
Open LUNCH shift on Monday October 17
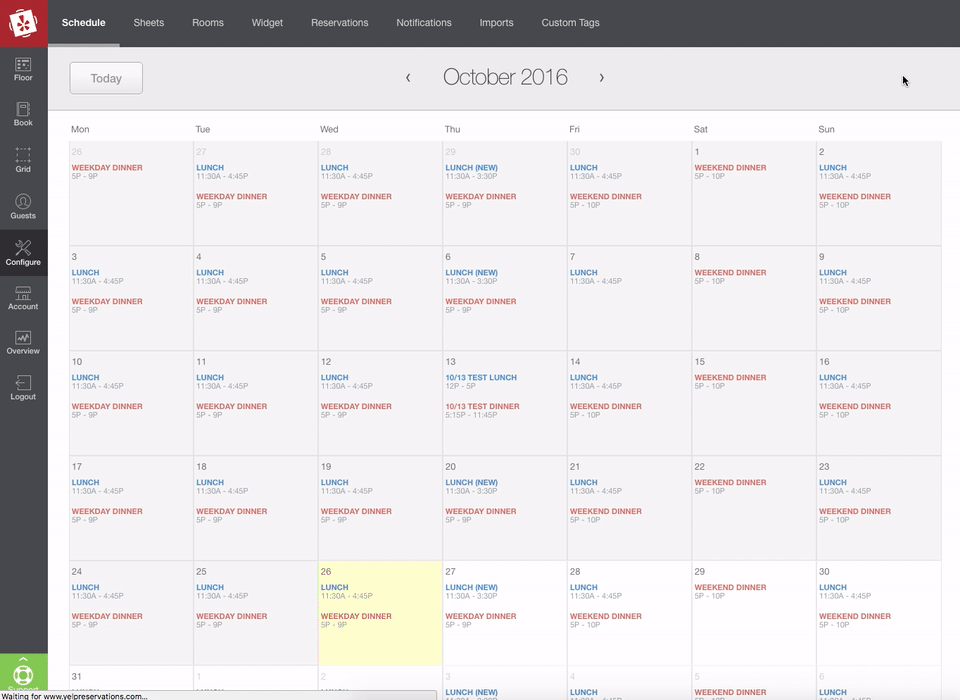point(85,483)
